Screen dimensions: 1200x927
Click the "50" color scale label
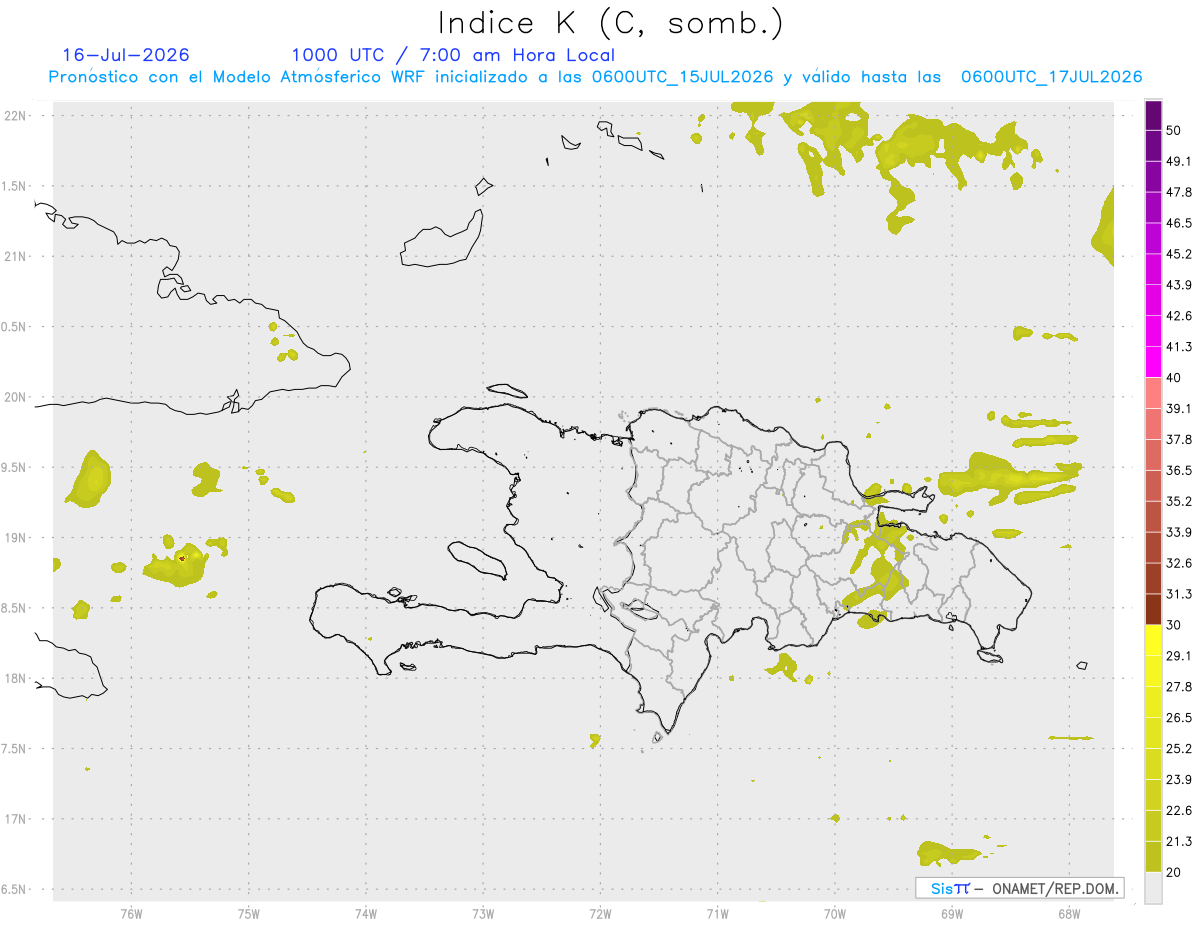click(1175, 131)
